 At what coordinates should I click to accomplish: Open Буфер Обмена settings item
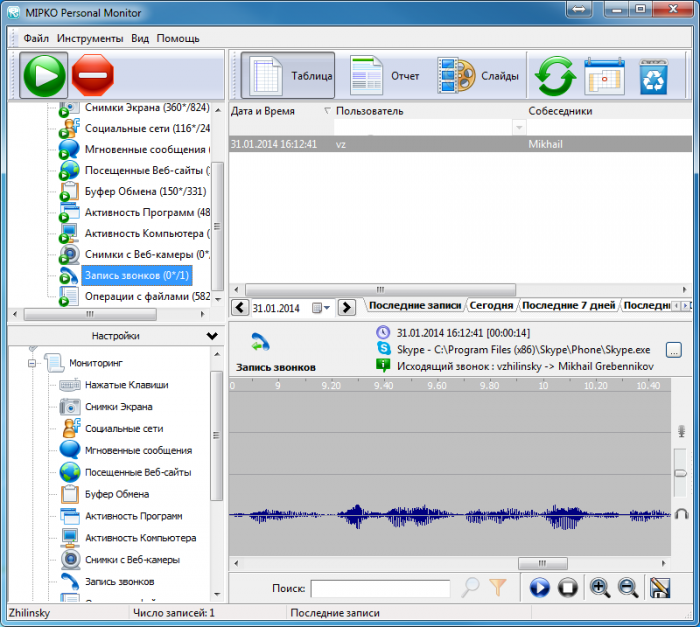117,494
